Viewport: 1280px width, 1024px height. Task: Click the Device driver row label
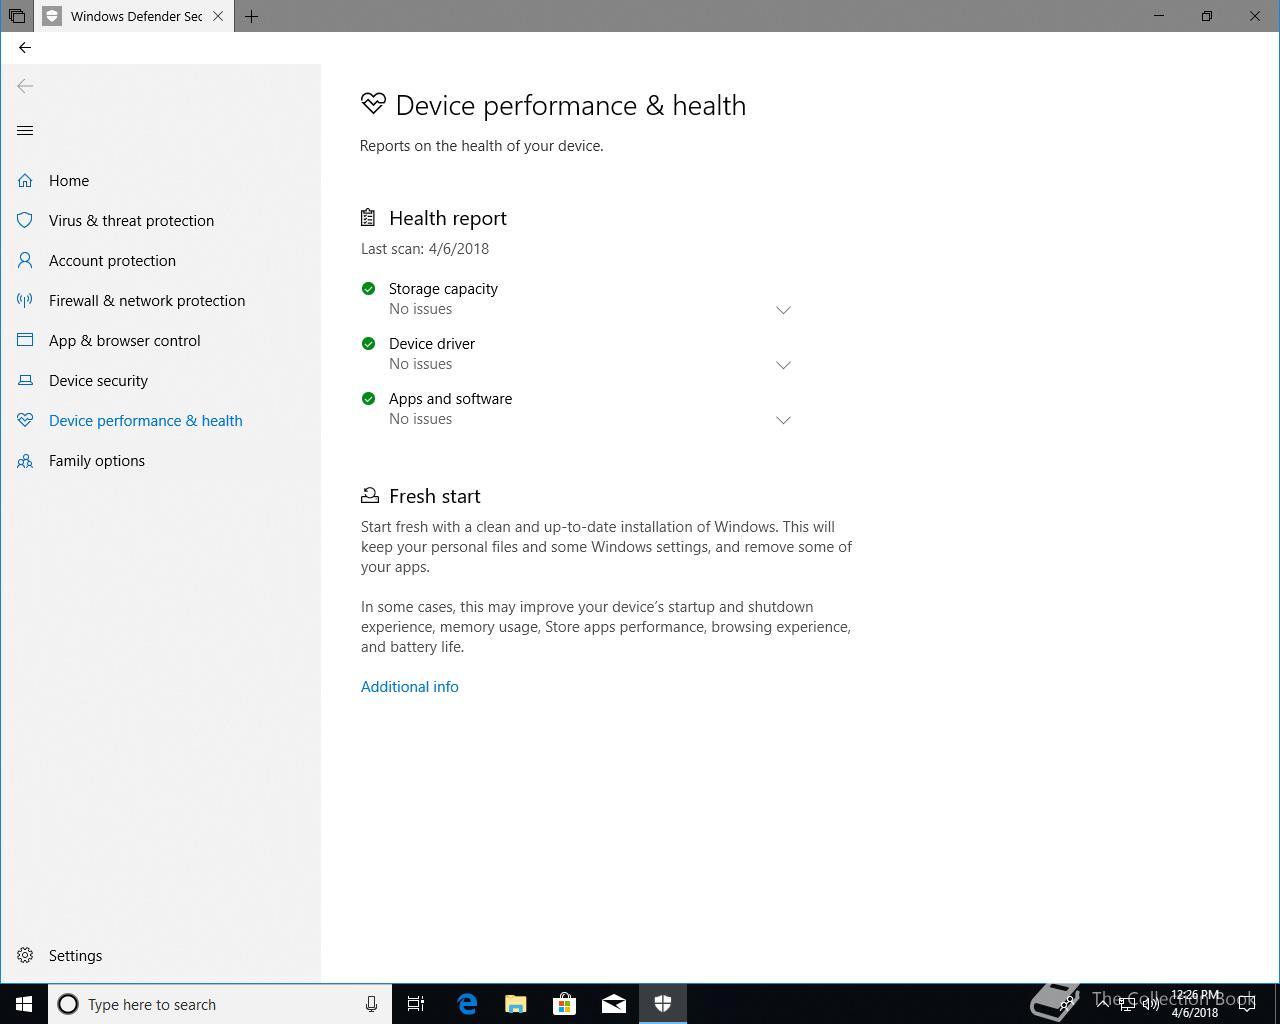[432, 344]
